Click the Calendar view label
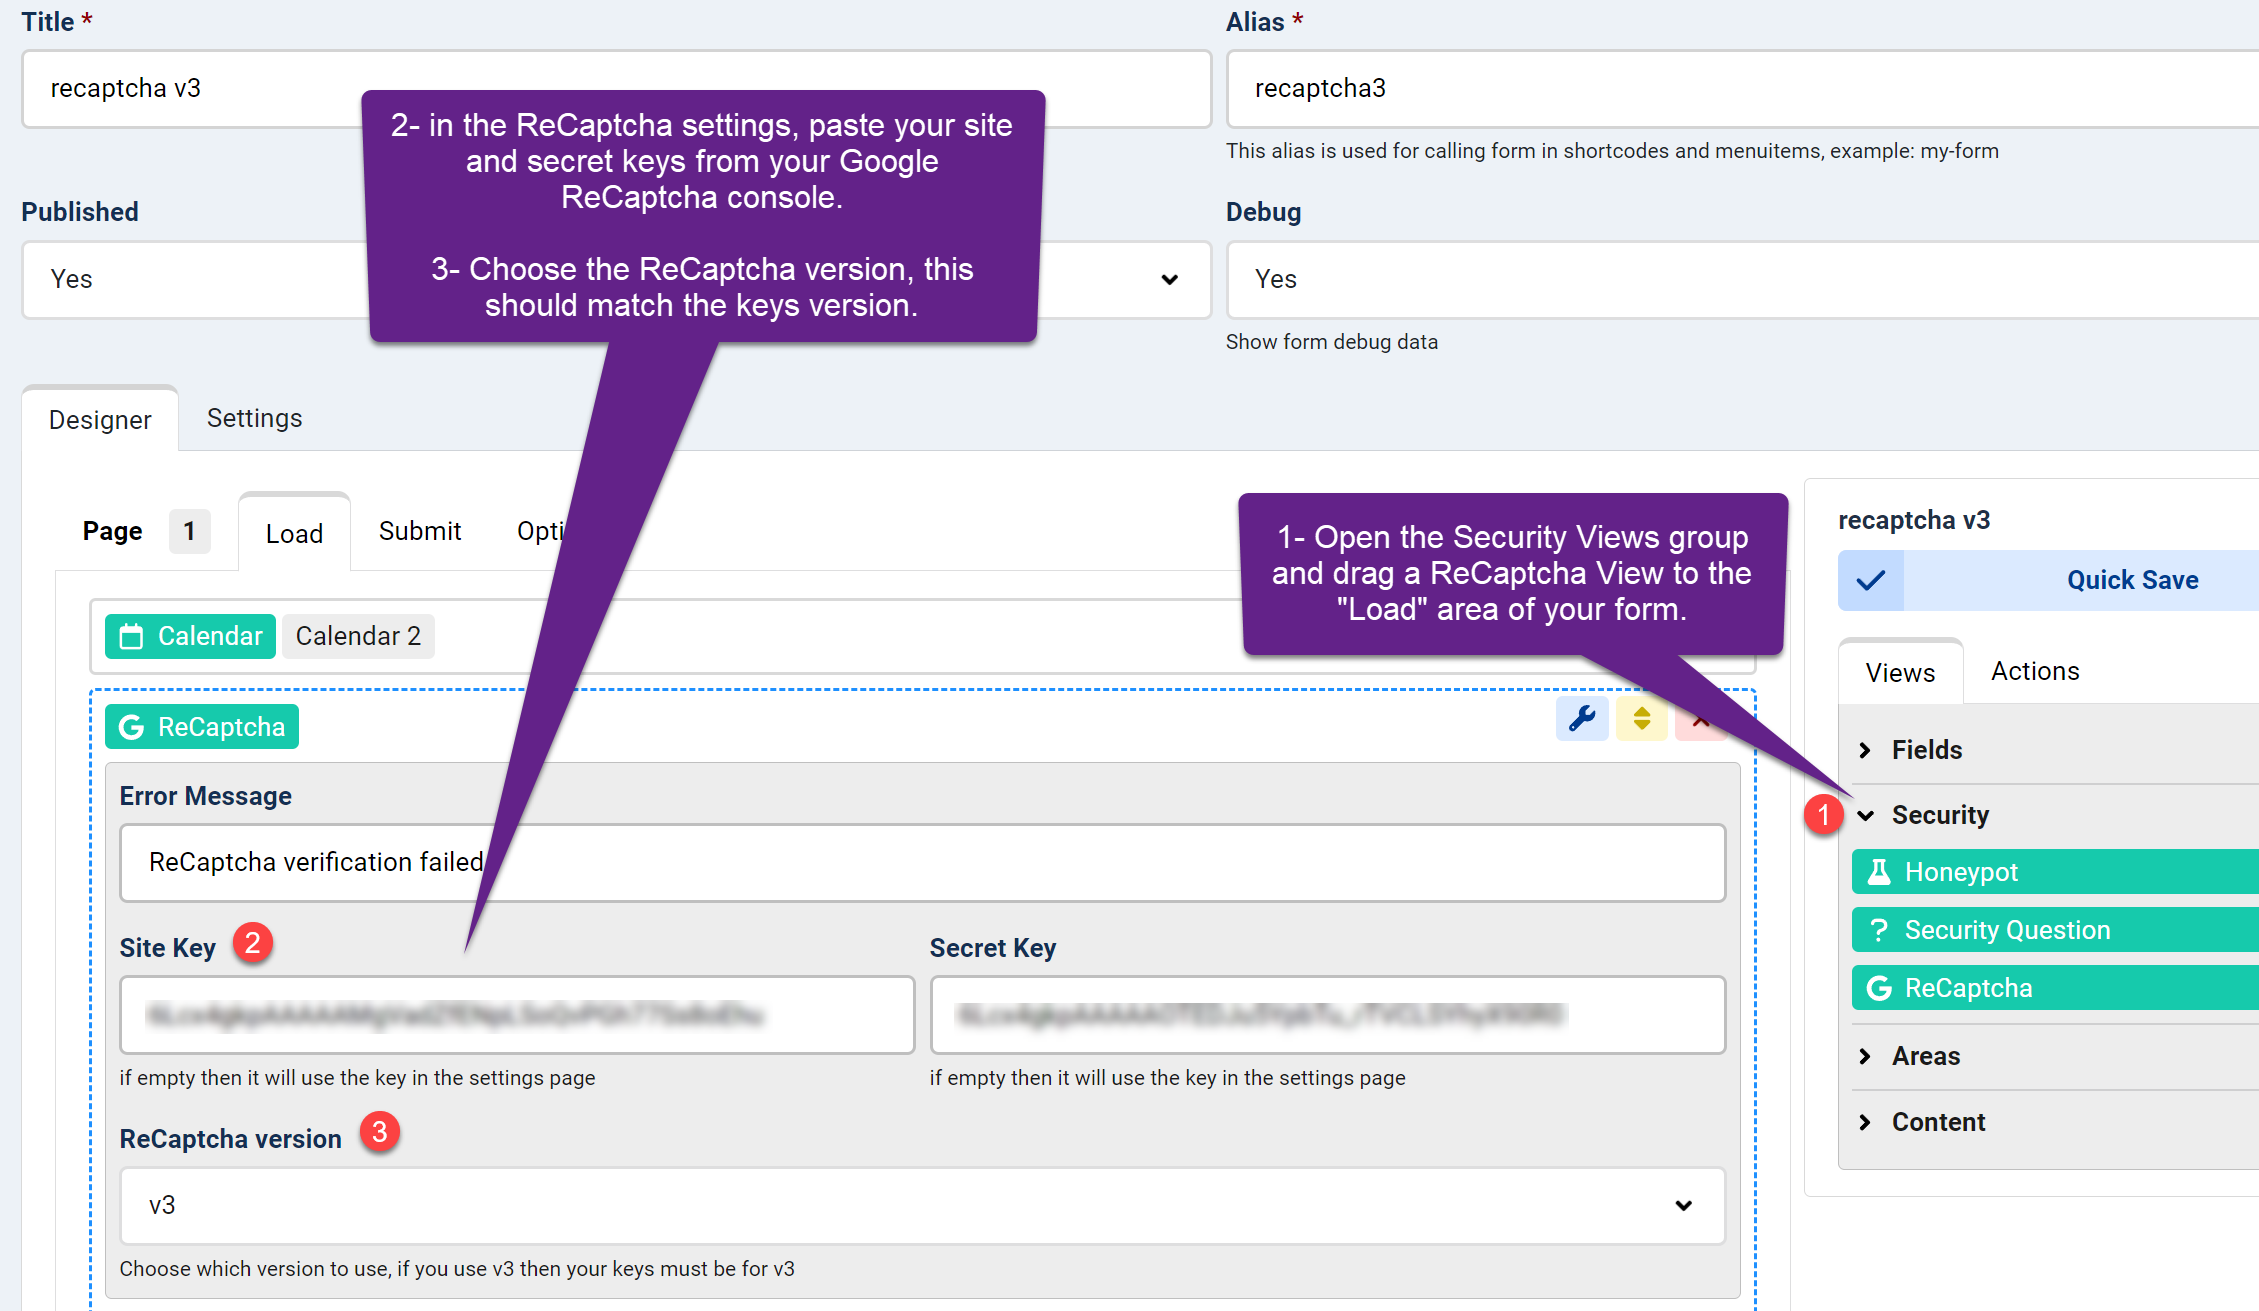2259x1311 pixels. click(190, 636)
